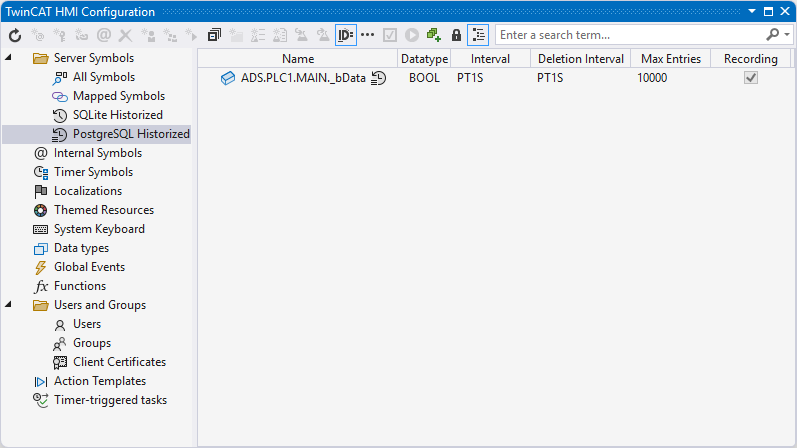The image size is (797, 448).
Task: Open Mapped Symbols in tree
Action: coord(119,96)
